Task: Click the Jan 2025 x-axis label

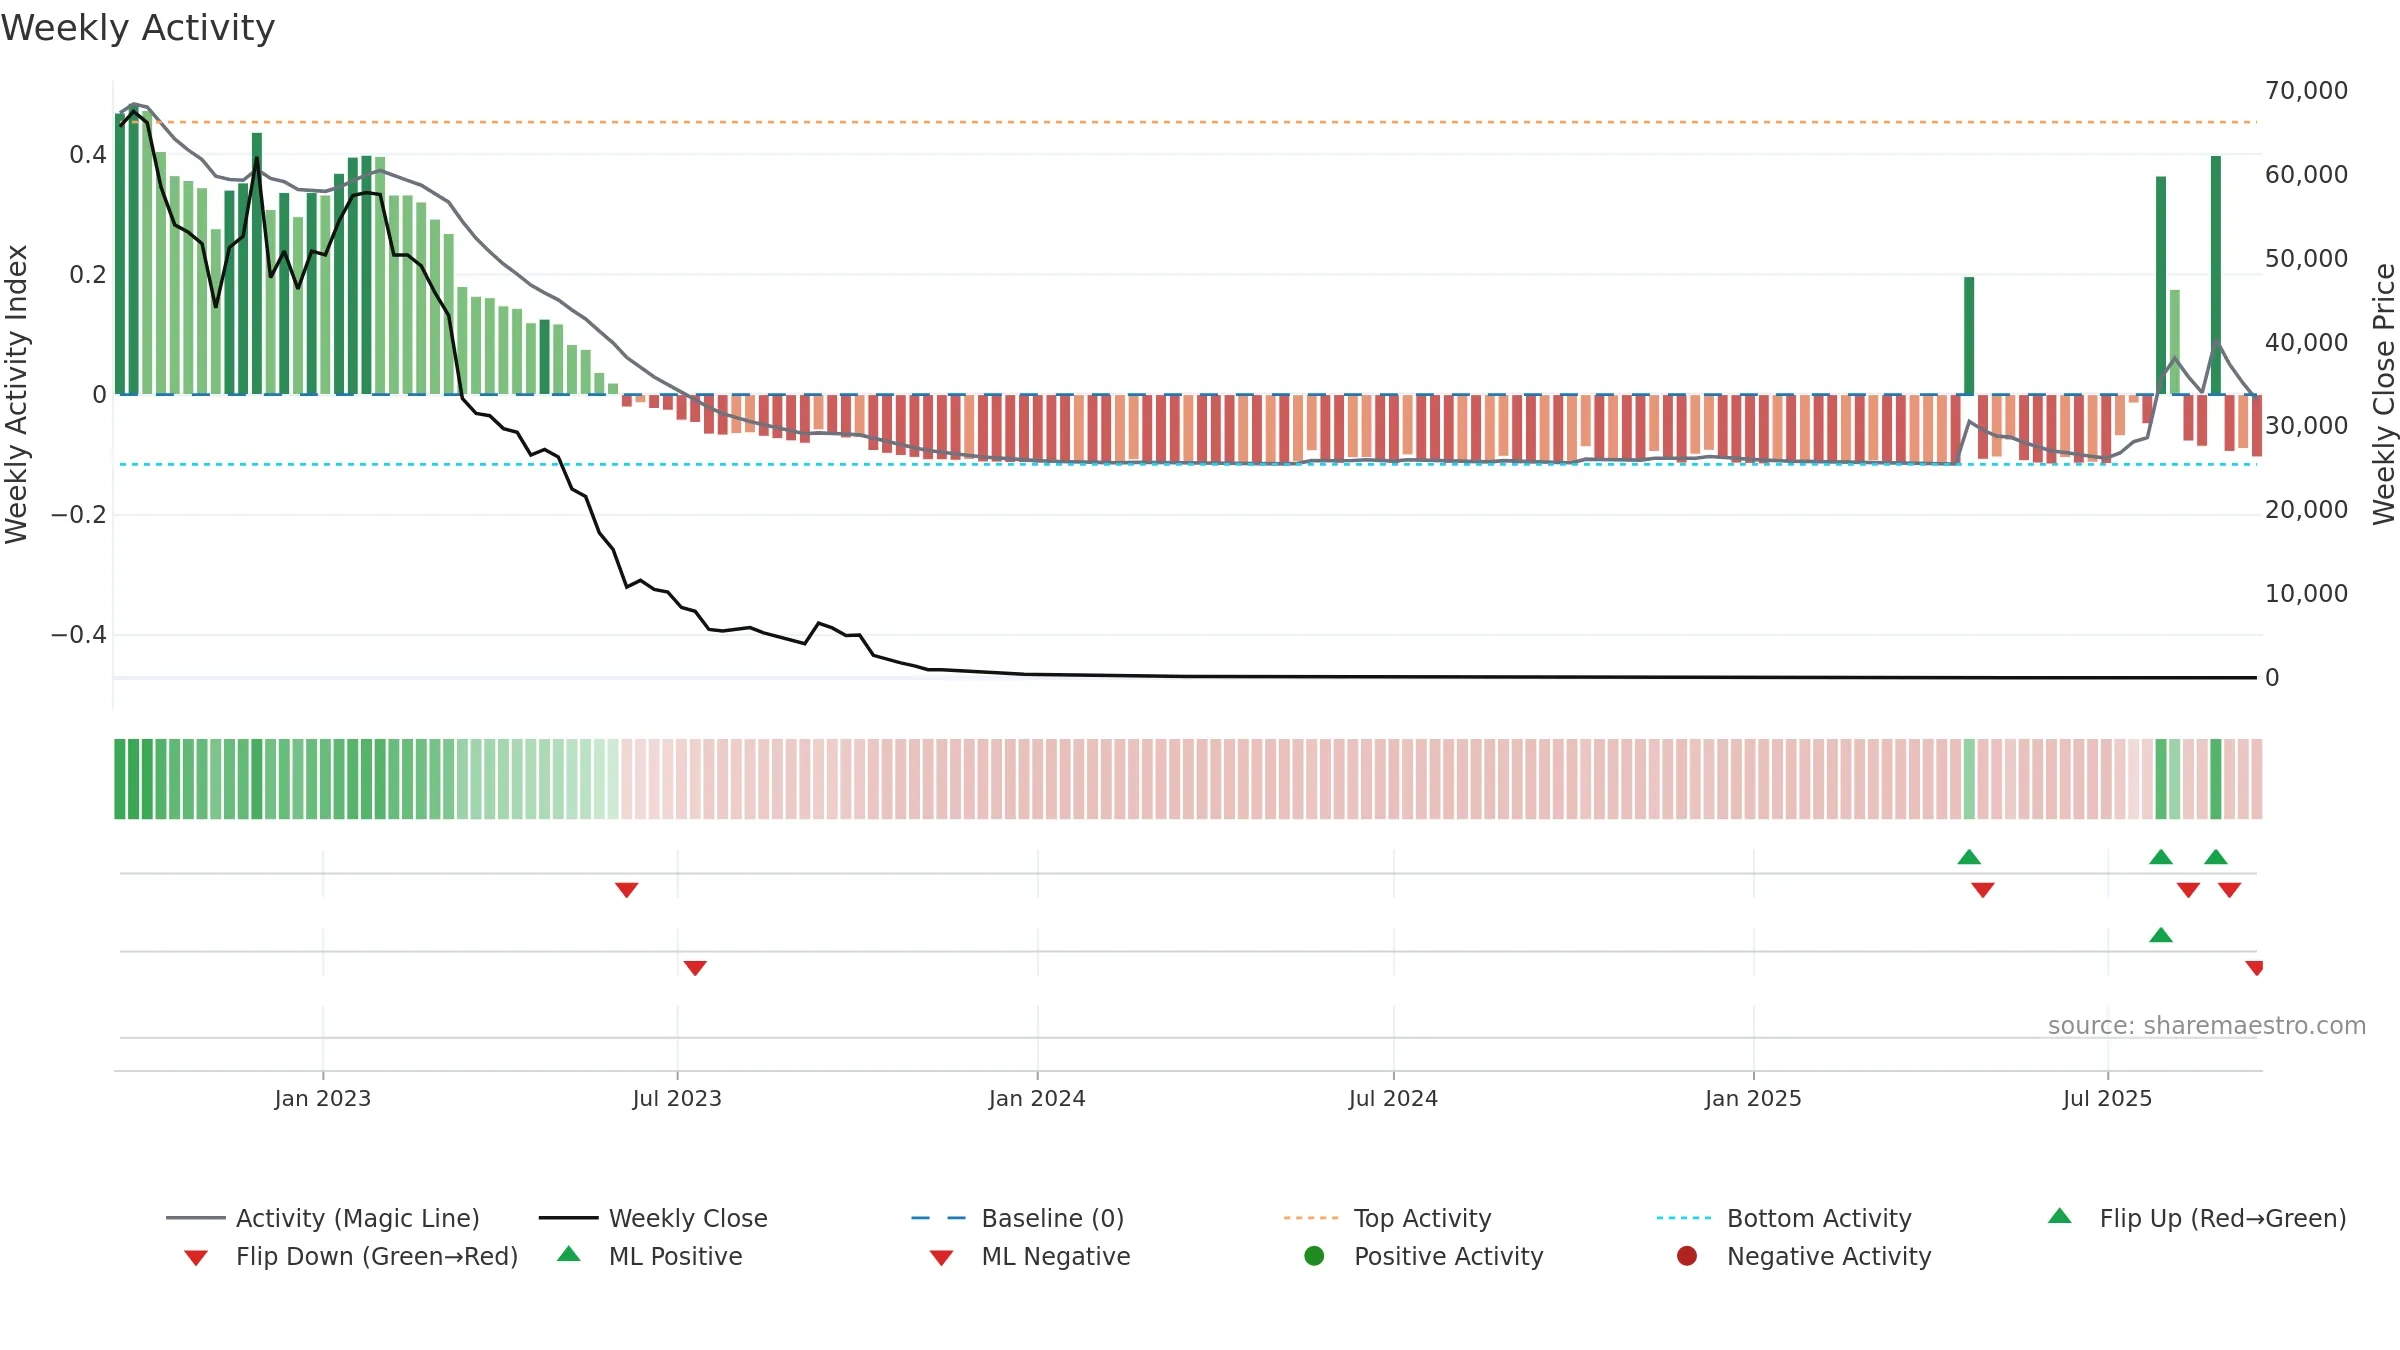Action: coord(1753,1098)
